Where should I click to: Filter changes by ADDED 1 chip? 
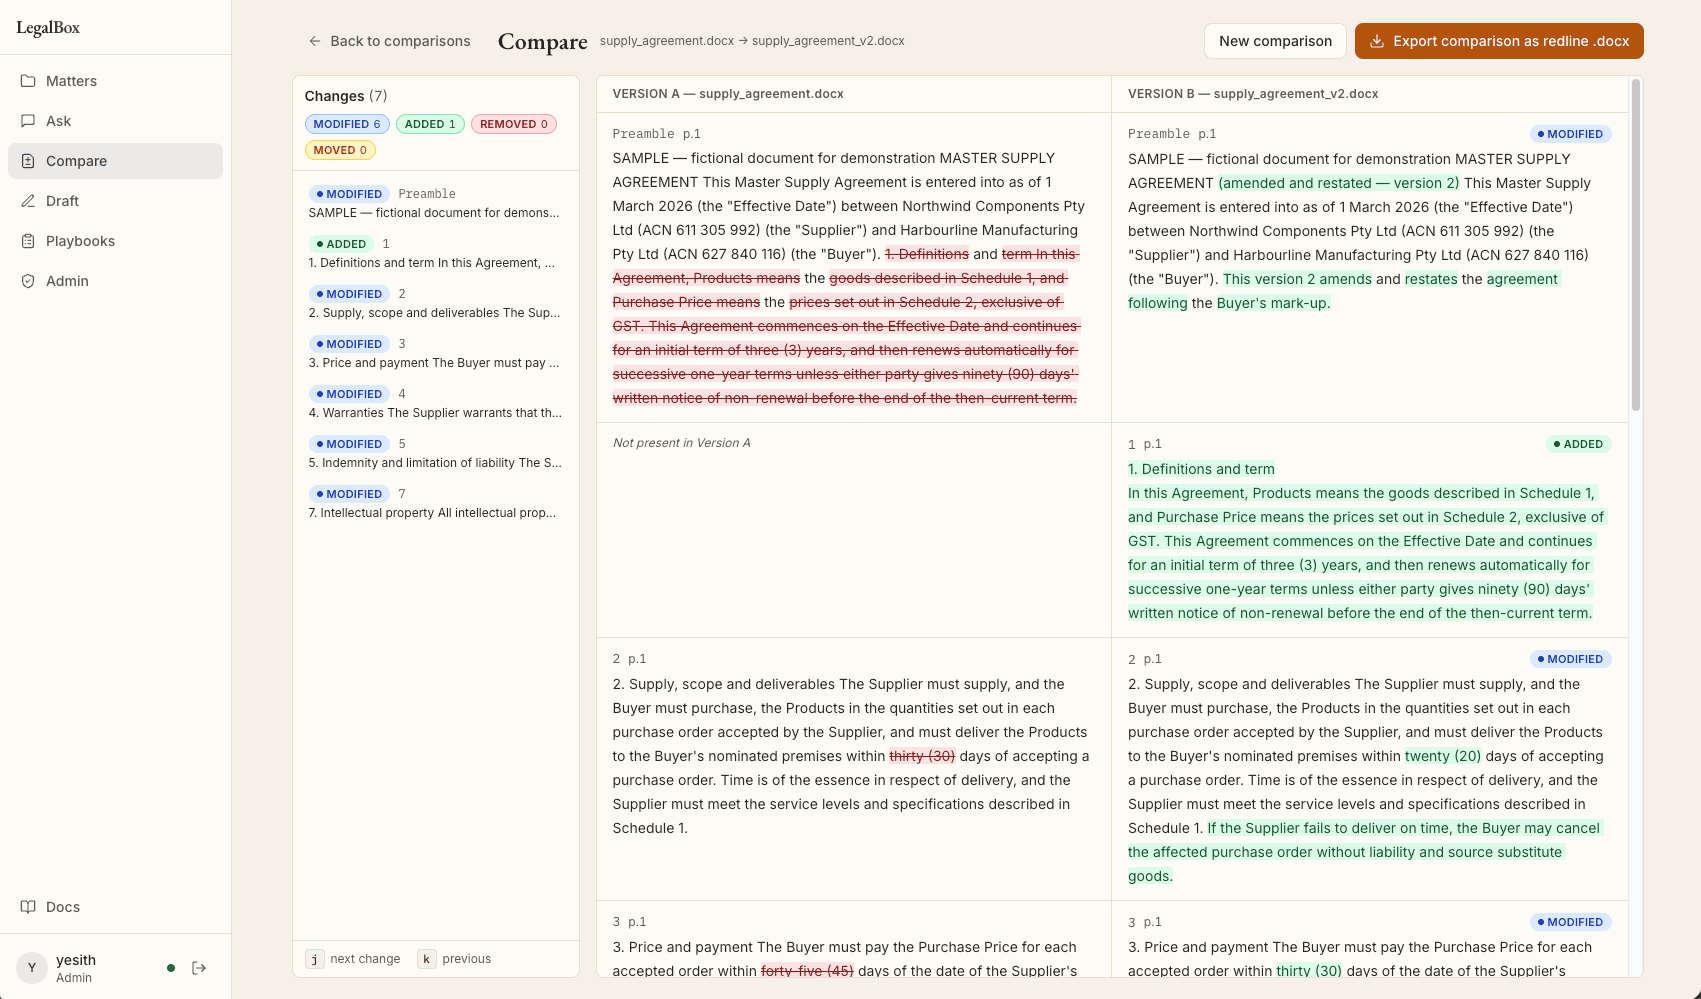pos(430,124)
